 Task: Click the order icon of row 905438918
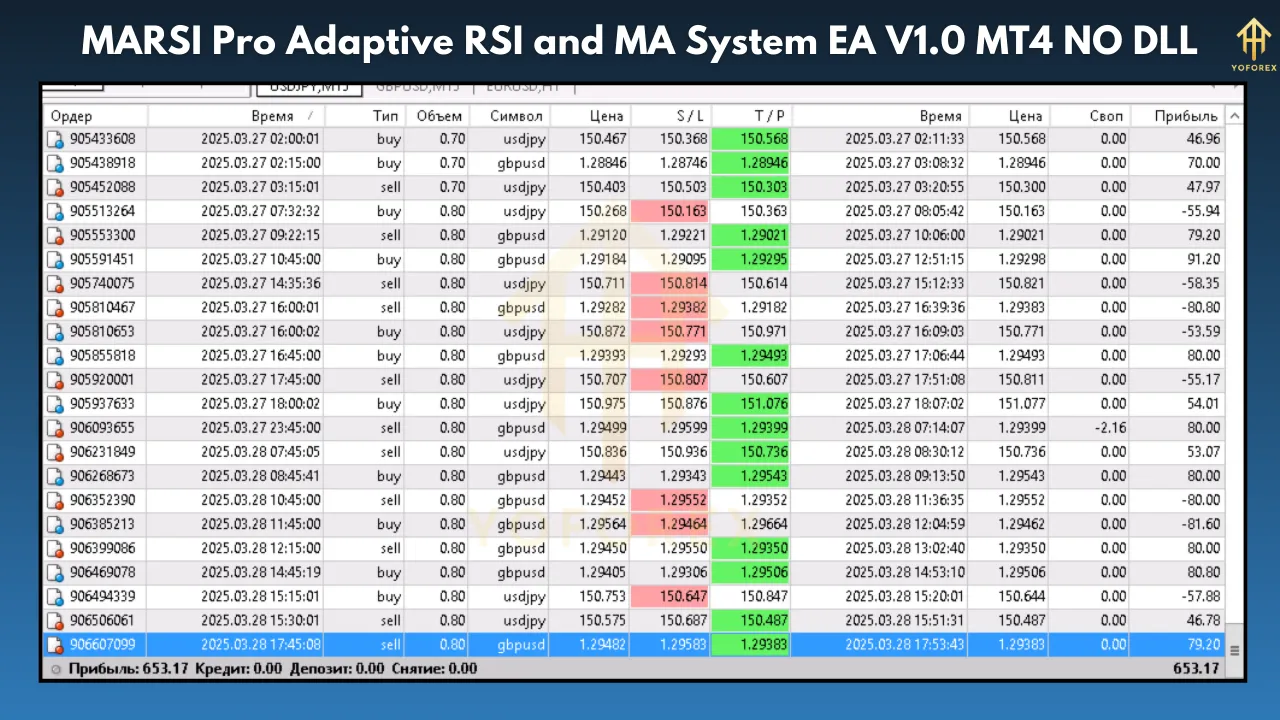click(57, 163)
